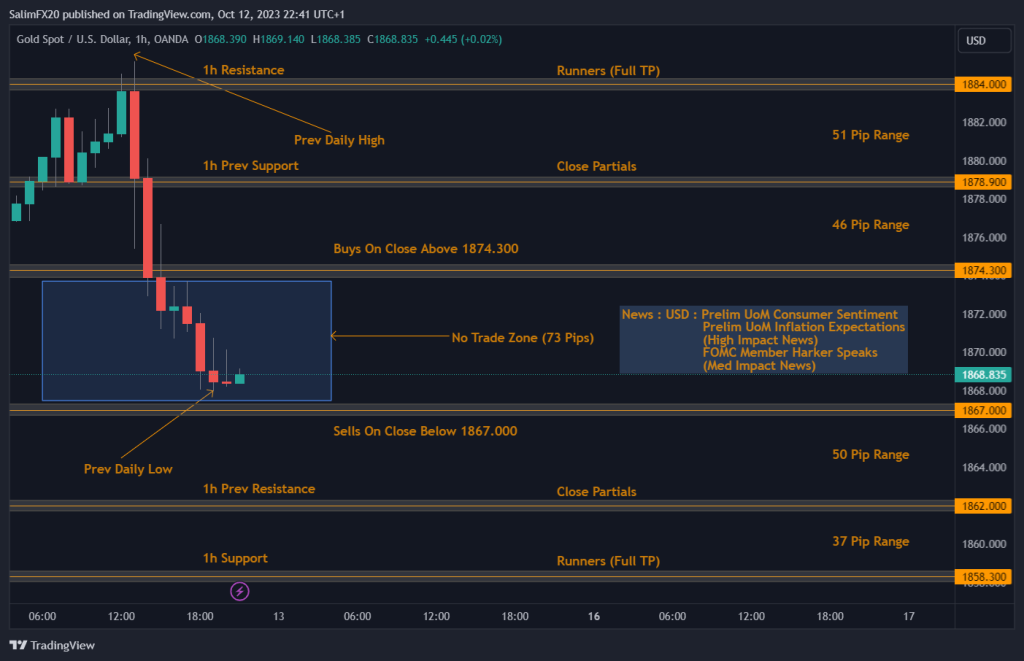This screenshot has height=661, width=1024.
Task: Open the USD currency selector
Action: click(984, 40)
